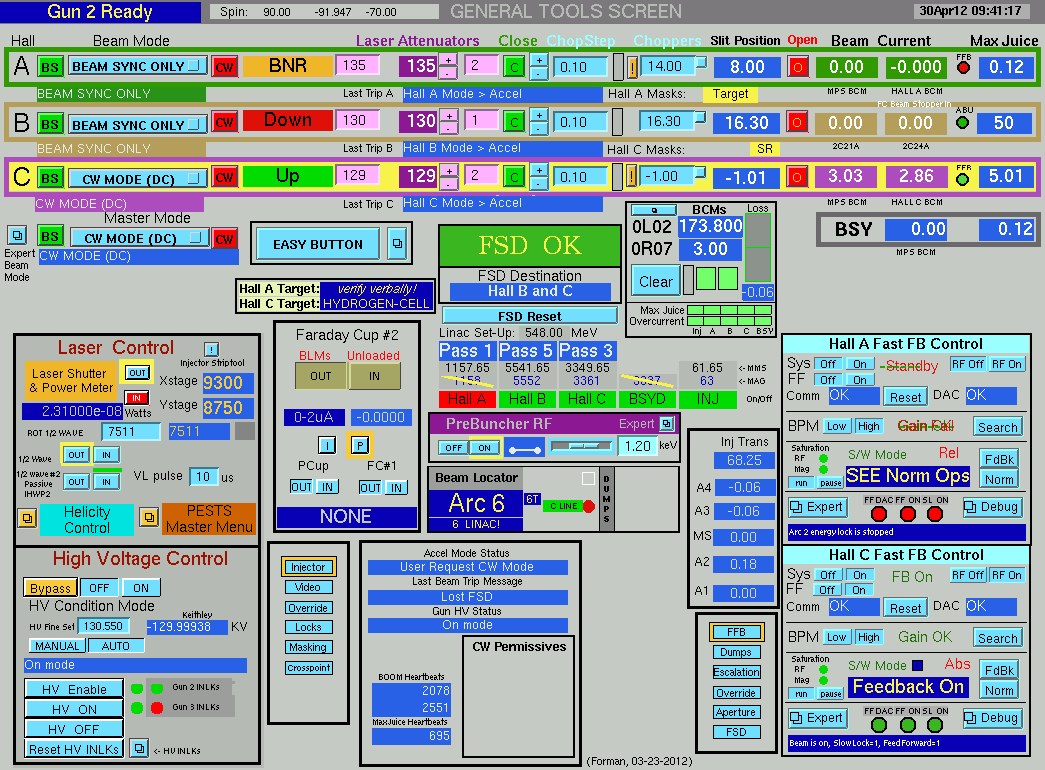The height and width of the screenshot is (770, 1045).
Task: Decrement Hall B laser attenuator minus stepper
Action: click(449, 129)
